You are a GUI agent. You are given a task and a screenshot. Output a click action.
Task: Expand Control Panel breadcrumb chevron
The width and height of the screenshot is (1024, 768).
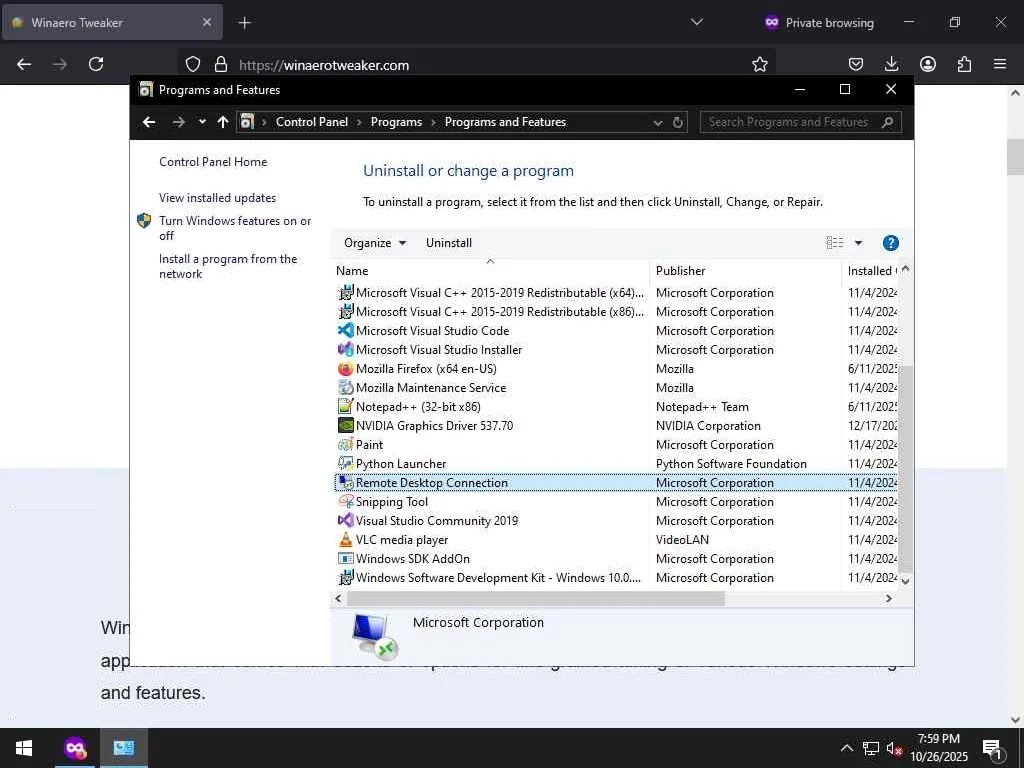click(359, 122)
